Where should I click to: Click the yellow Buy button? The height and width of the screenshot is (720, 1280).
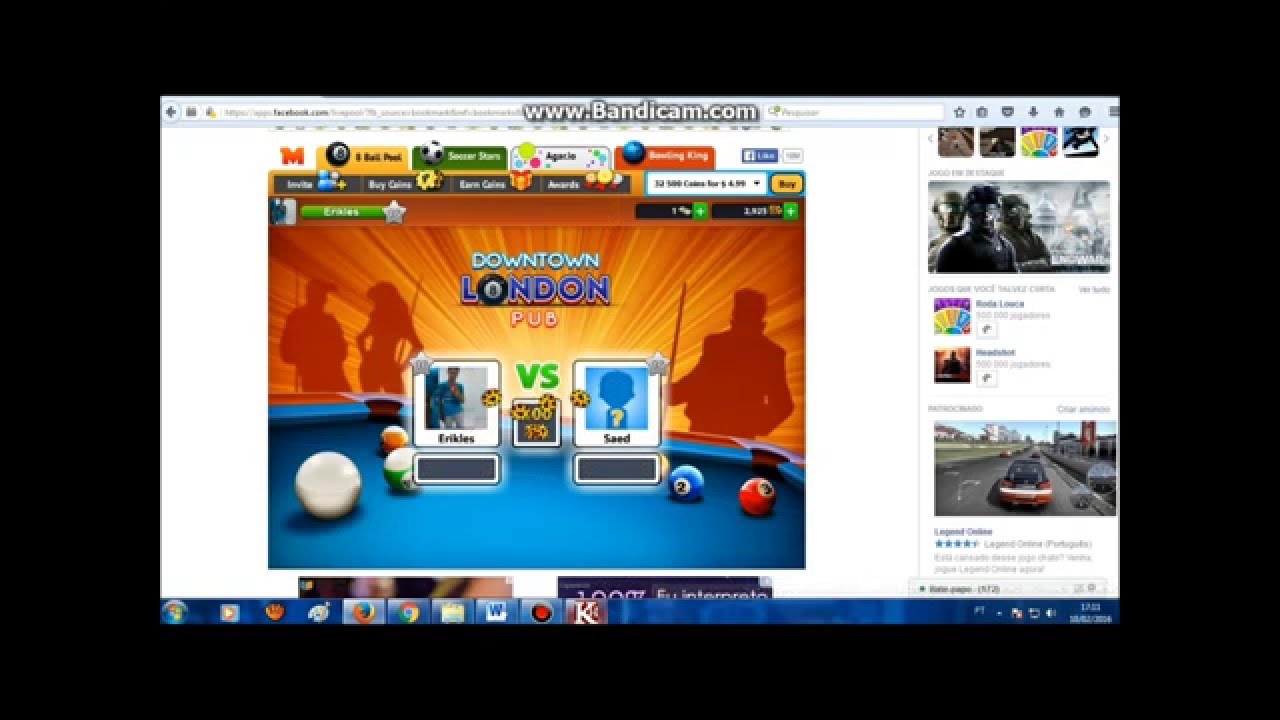(x=786, y=184)
